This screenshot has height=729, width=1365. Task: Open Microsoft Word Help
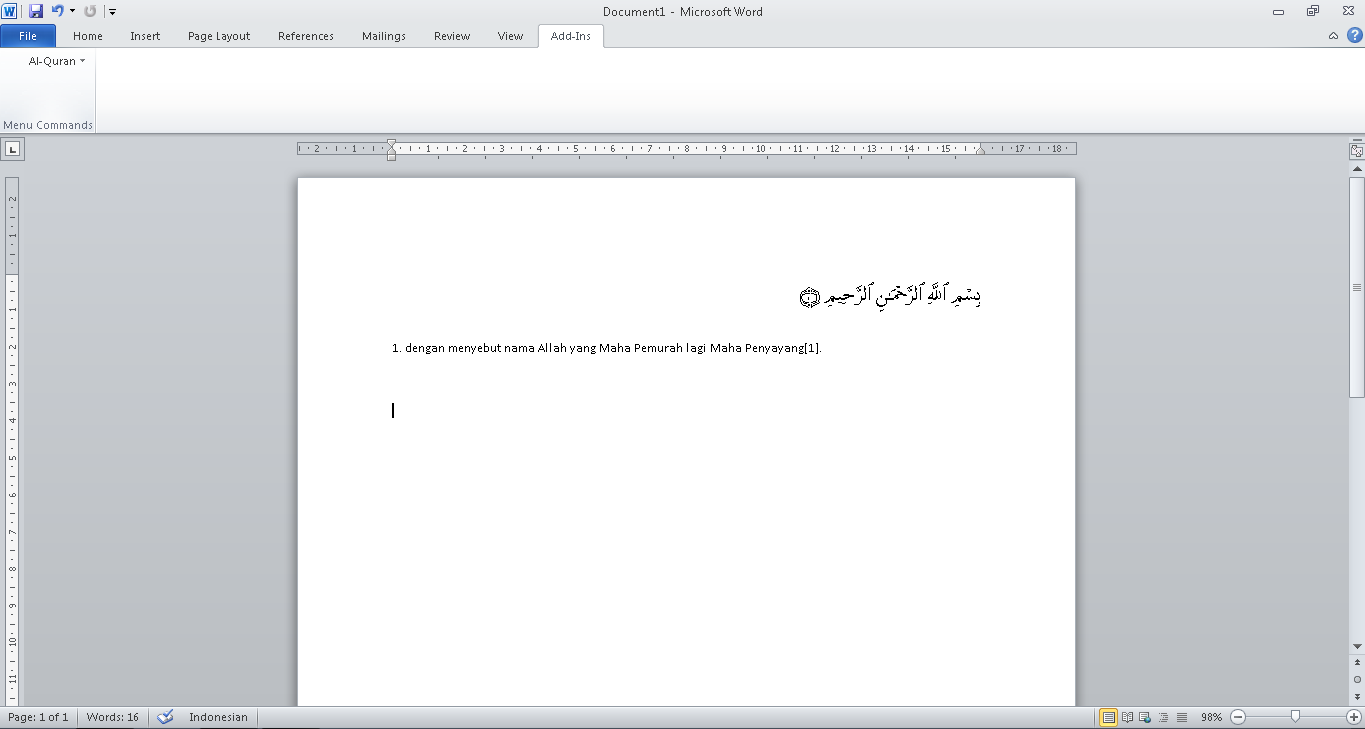1354,35
